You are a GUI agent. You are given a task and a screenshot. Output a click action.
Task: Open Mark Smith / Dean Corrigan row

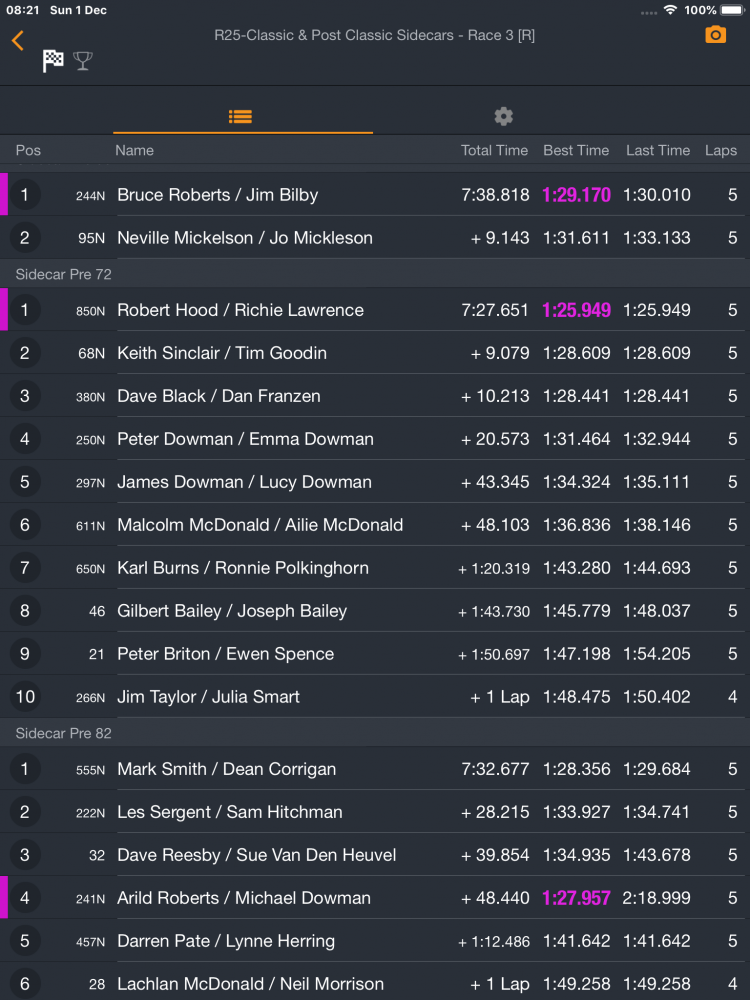(x=226, y=769)
